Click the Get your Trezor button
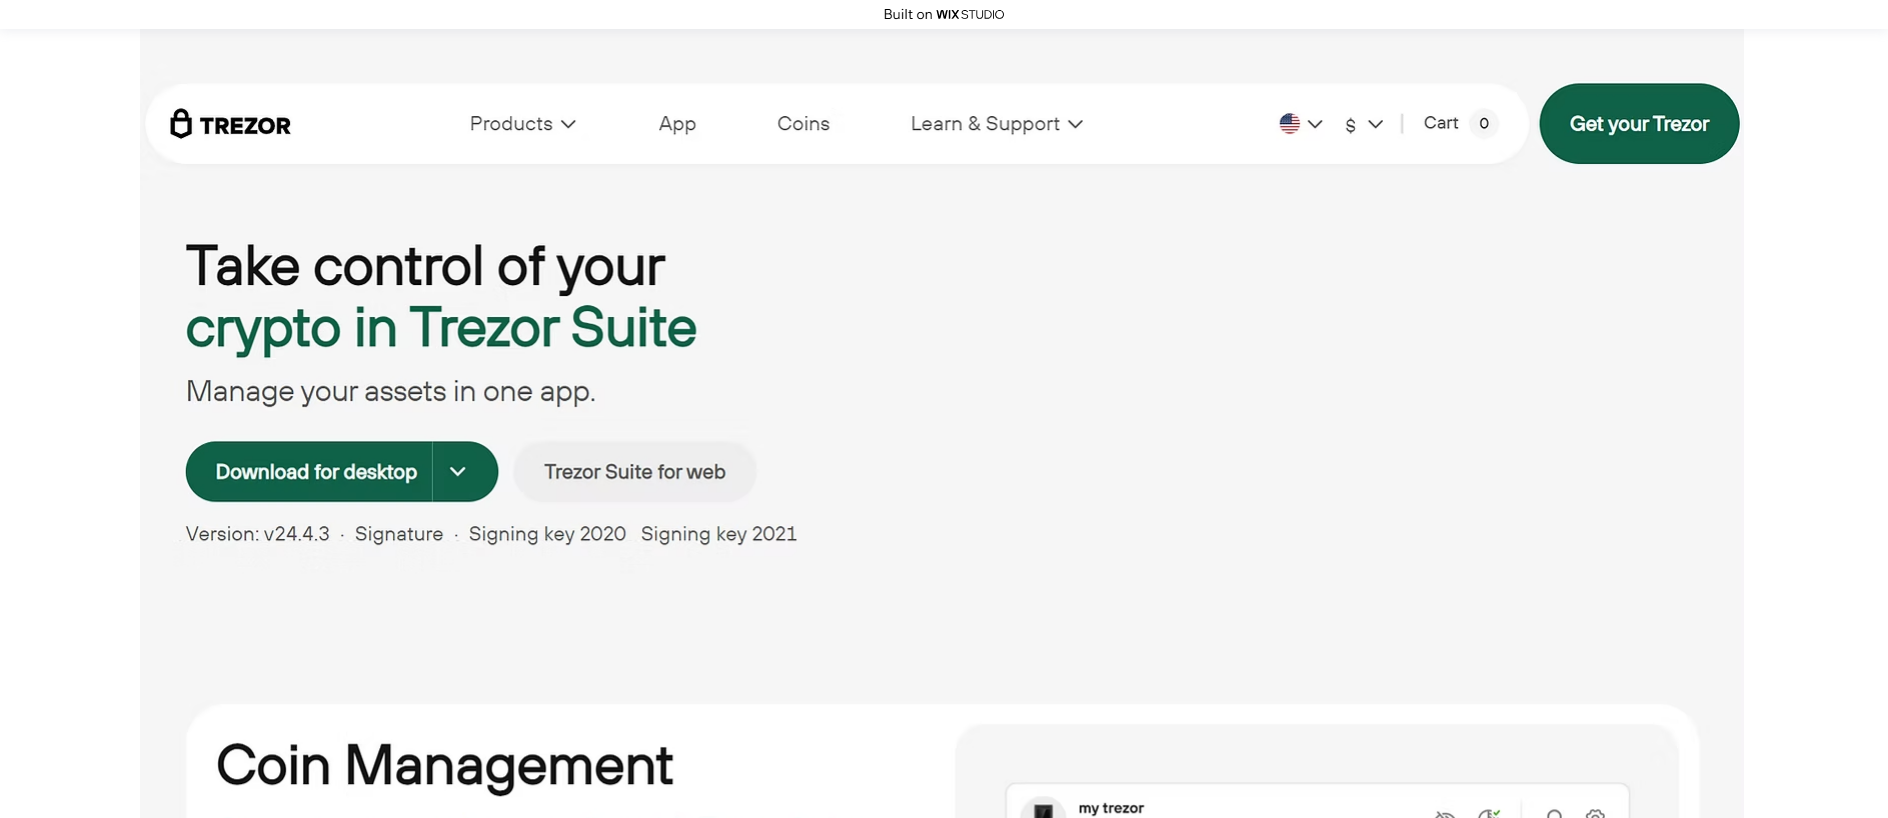 1639,124
